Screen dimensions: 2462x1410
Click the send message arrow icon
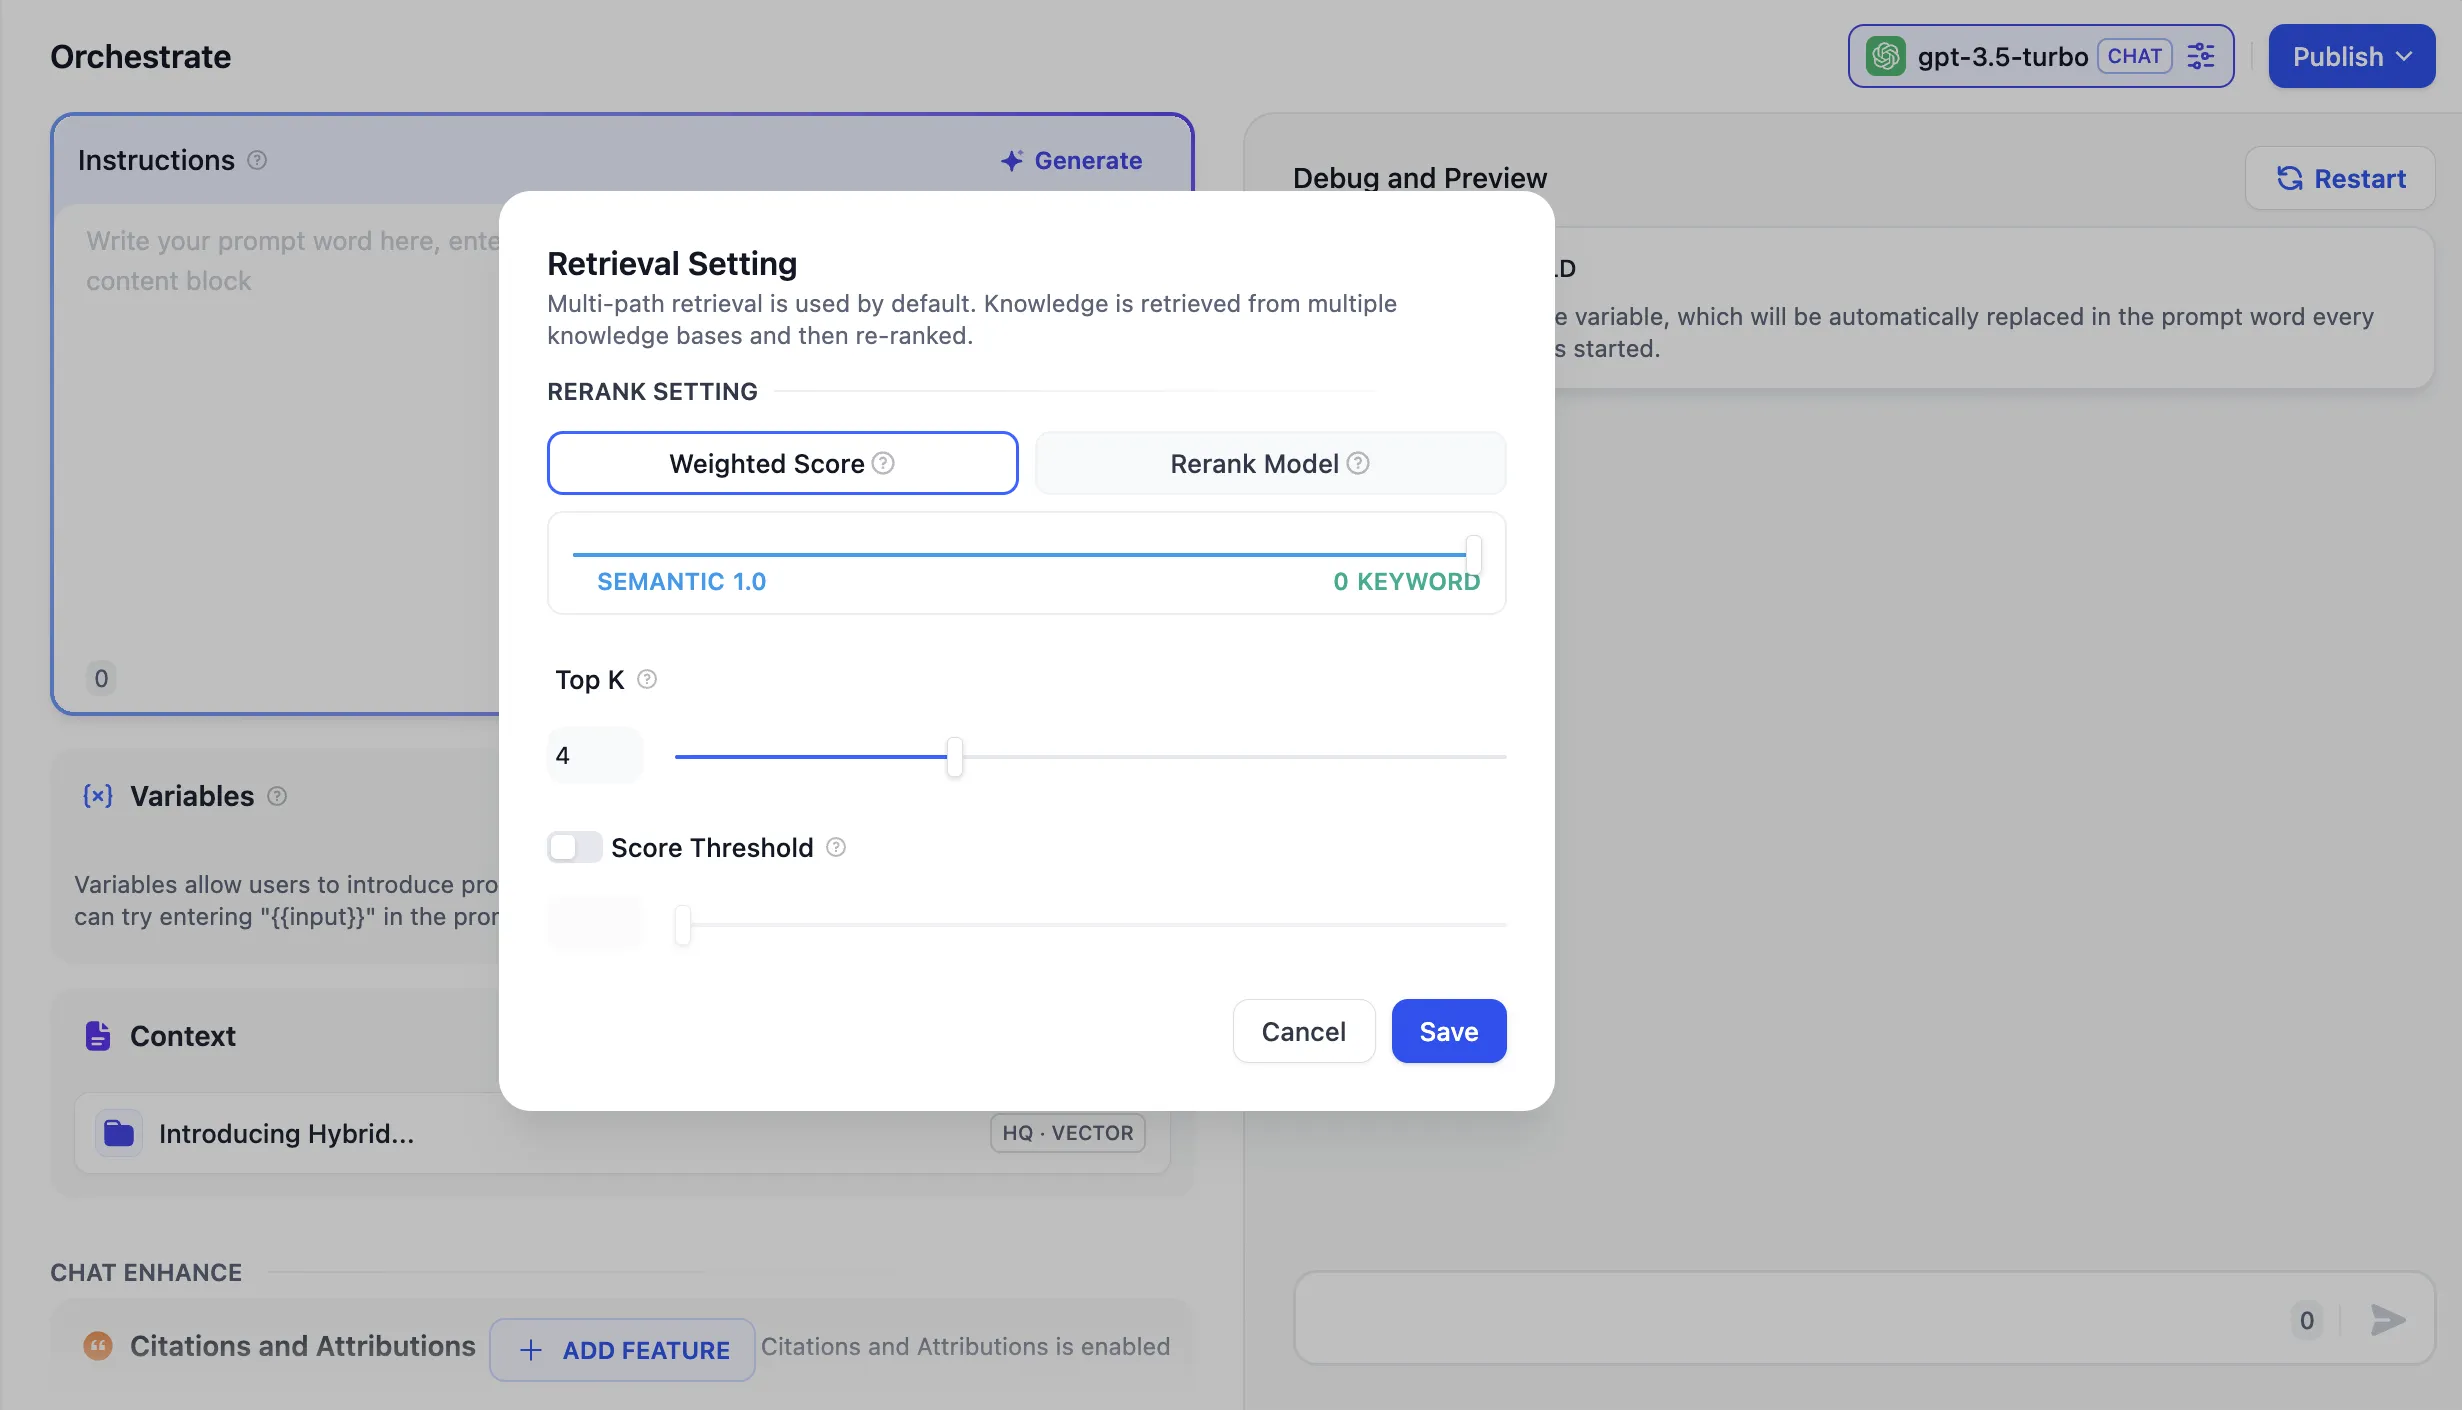click(x=2387, y=1319)
